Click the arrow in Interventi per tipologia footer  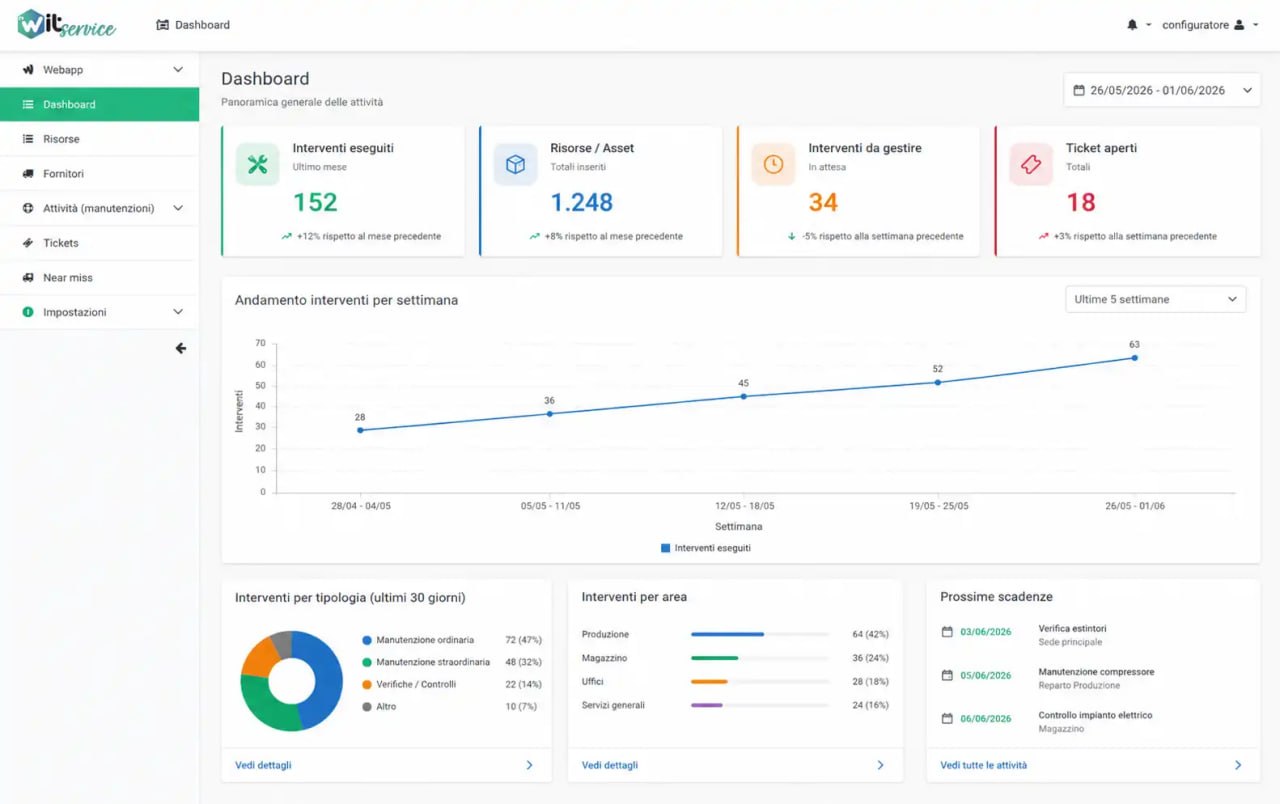[x=530, y=765]
